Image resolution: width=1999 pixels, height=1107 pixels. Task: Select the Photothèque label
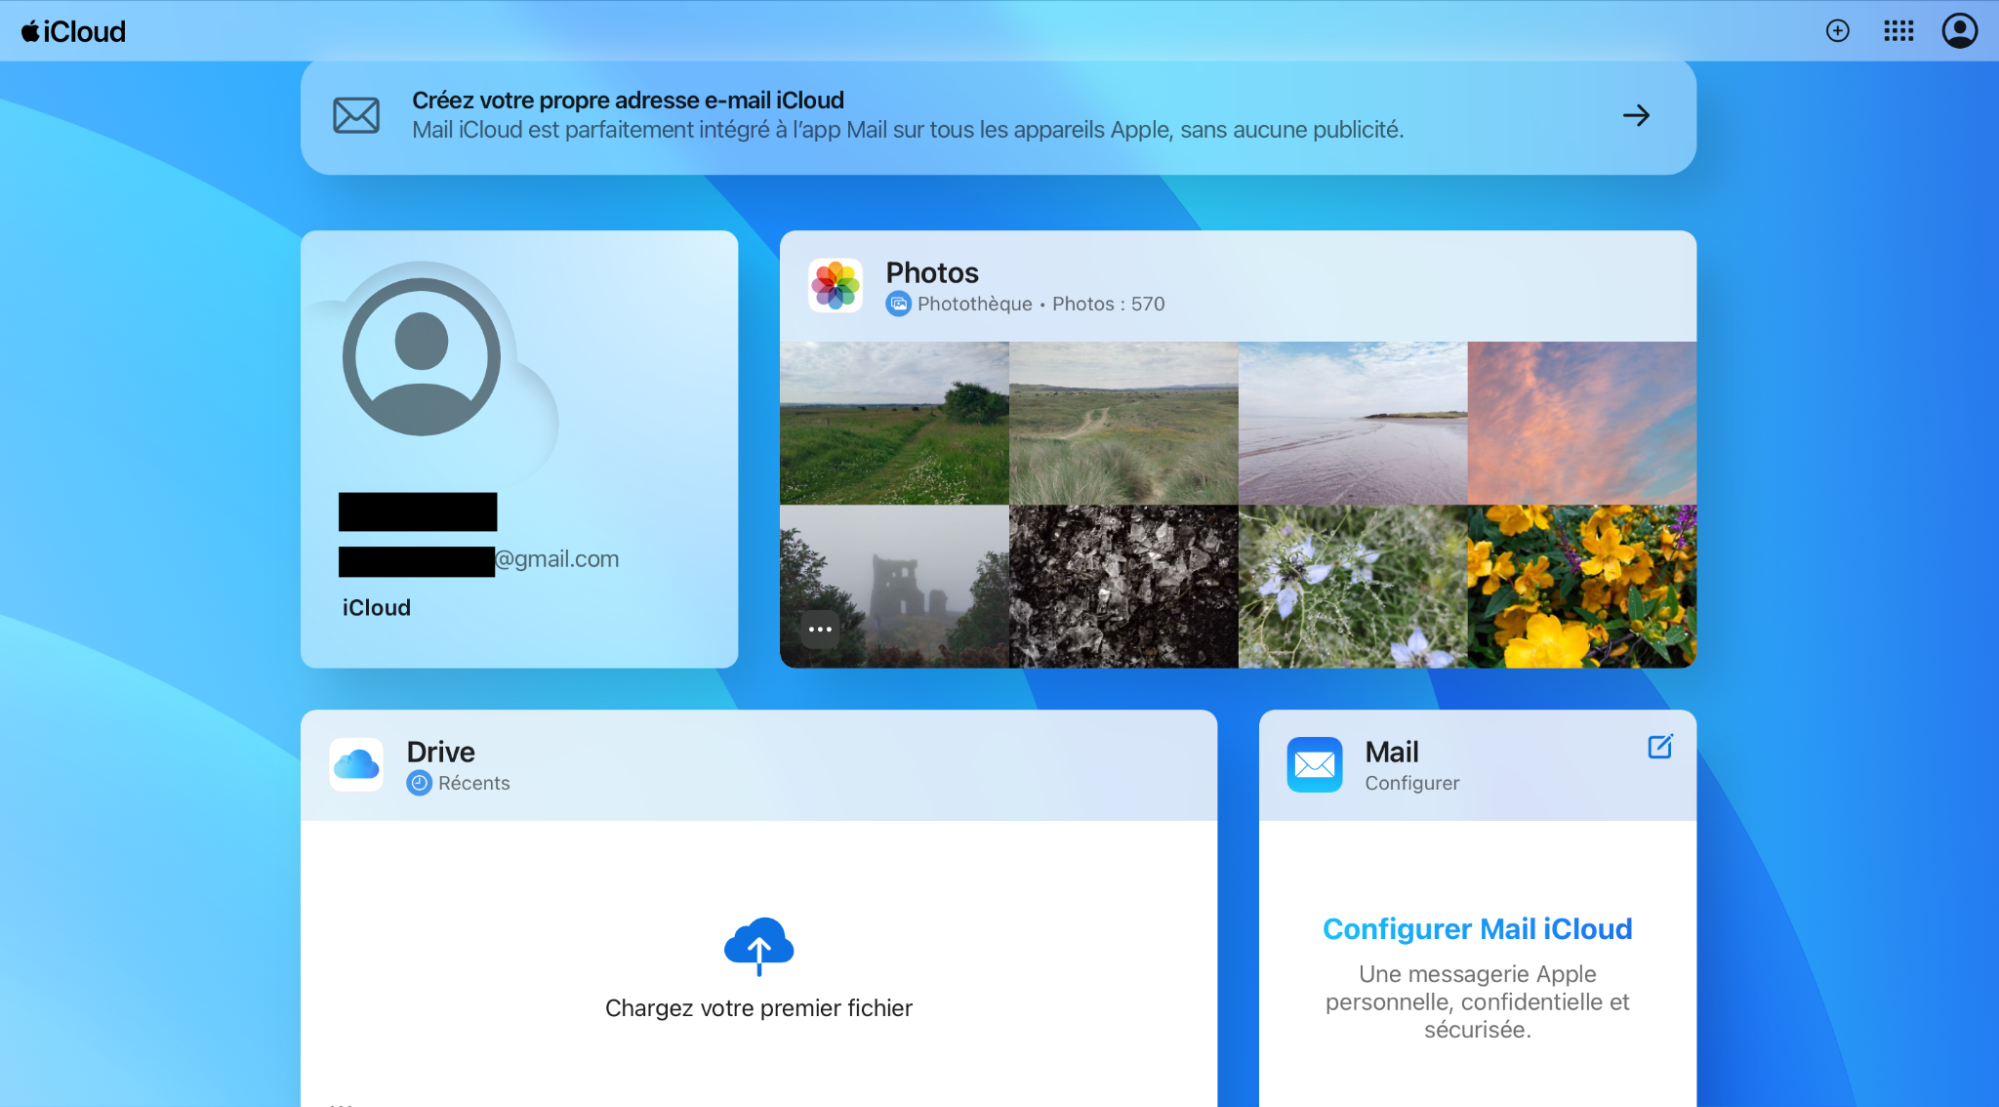coord(974,303)
